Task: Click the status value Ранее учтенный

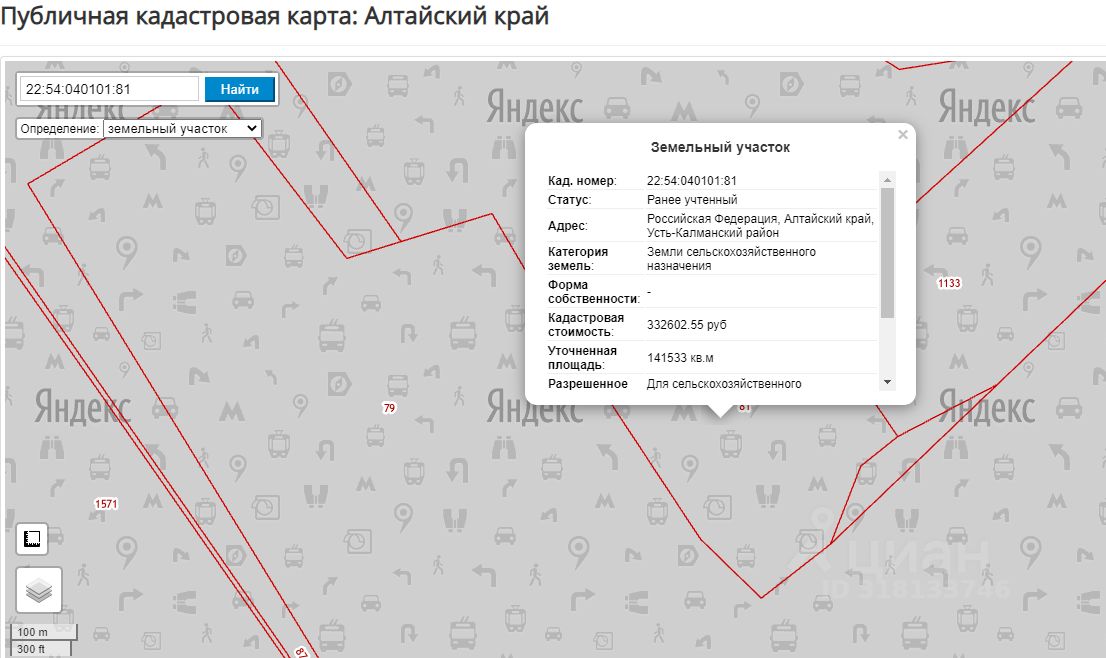Action: click(x=692, y=200)
